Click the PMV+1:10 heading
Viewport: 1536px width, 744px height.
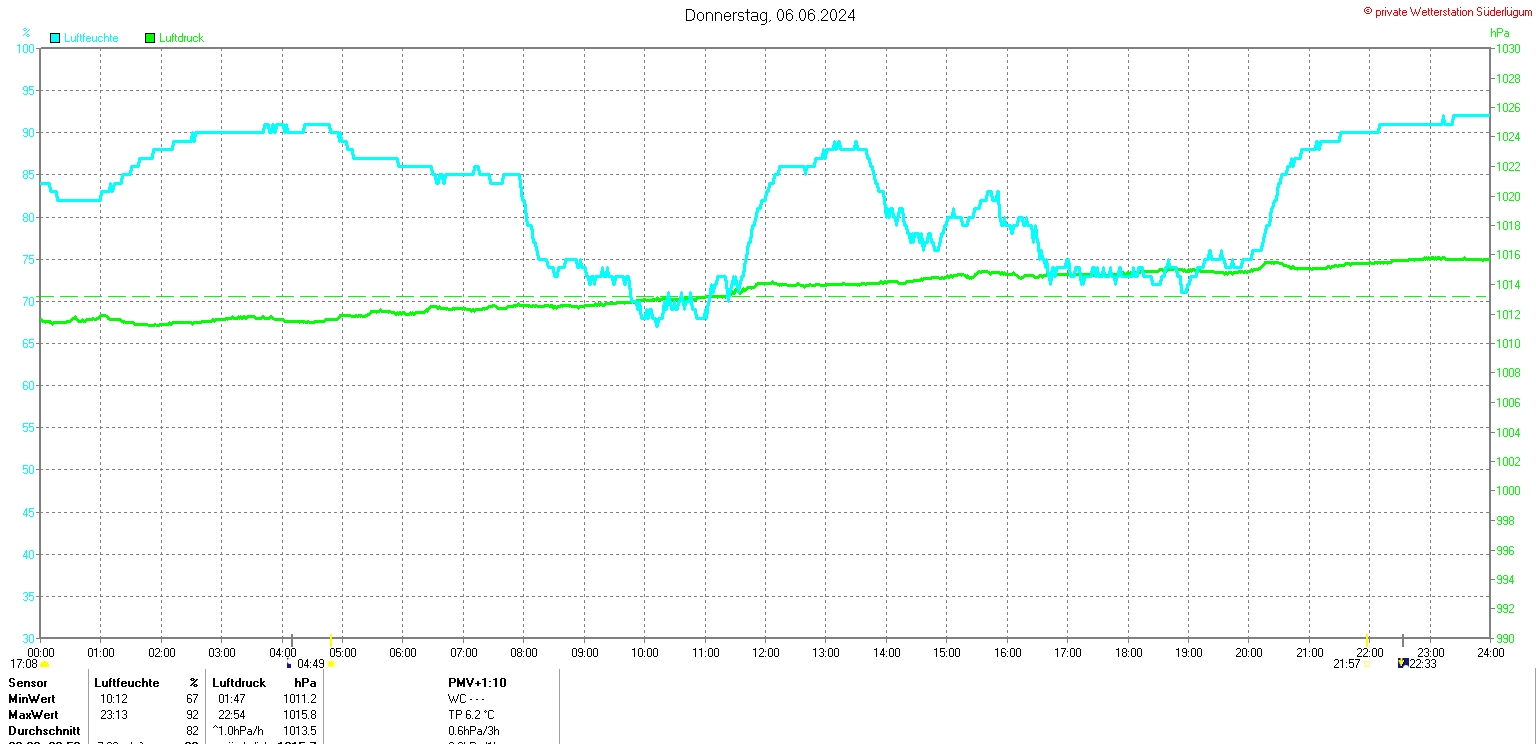click(x=477, y=682)
